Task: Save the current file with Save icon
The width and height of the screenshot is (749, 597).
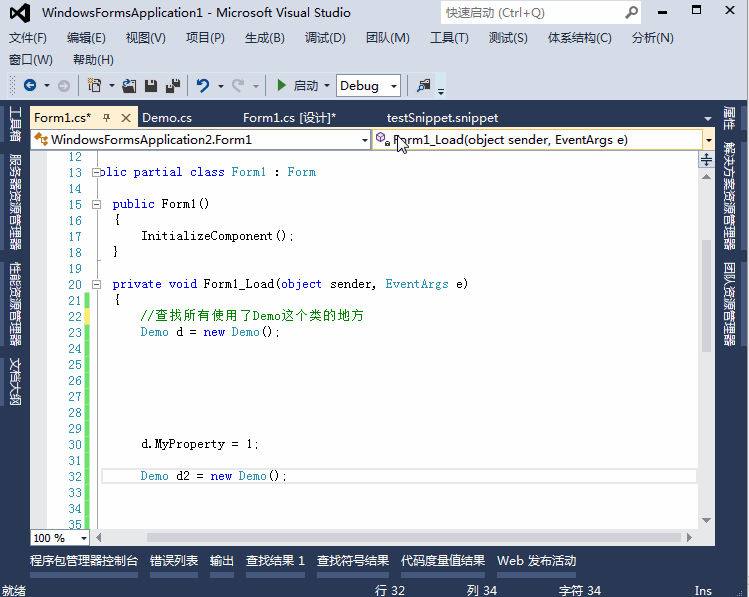Action: (x=152, y=86)
